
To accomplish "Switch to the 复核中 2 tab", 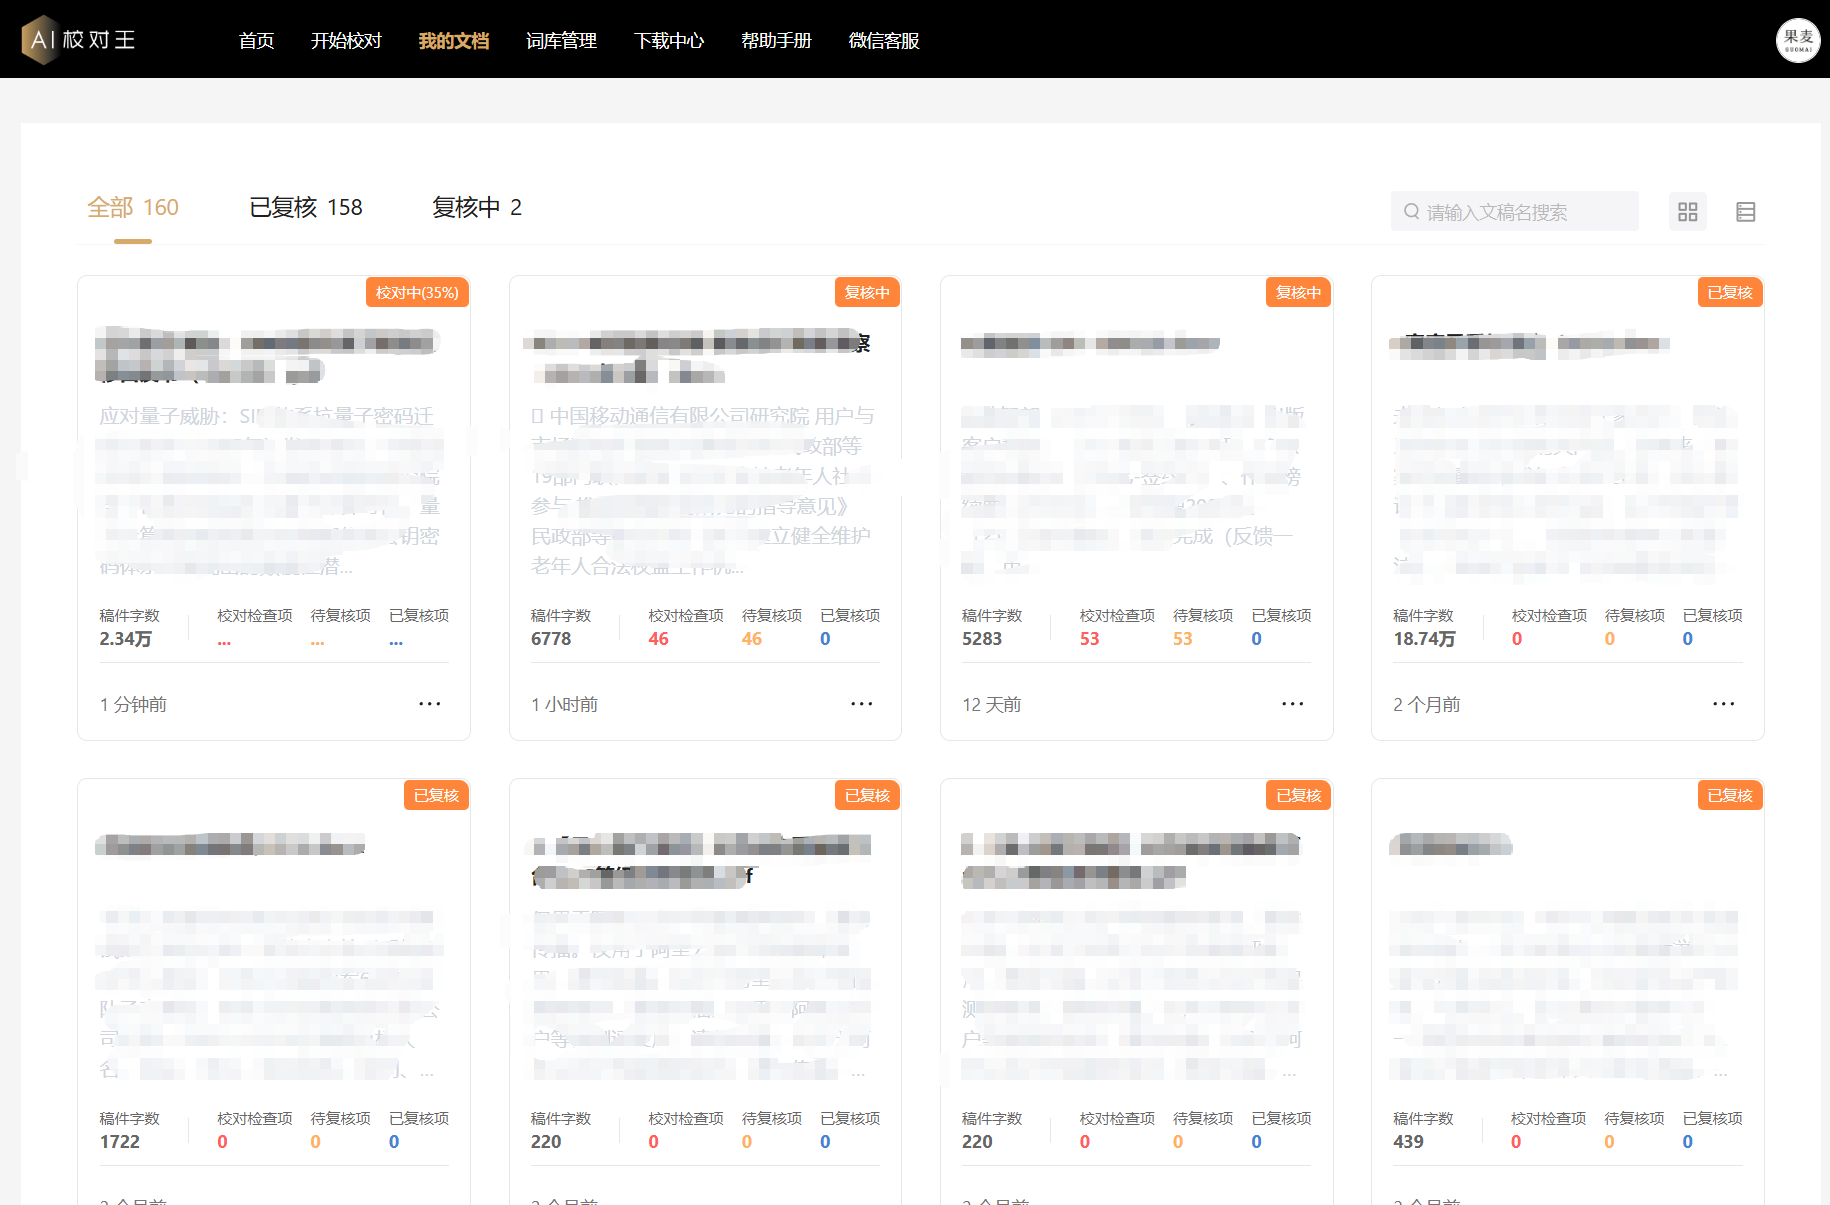I will click(x=476, y=208).
